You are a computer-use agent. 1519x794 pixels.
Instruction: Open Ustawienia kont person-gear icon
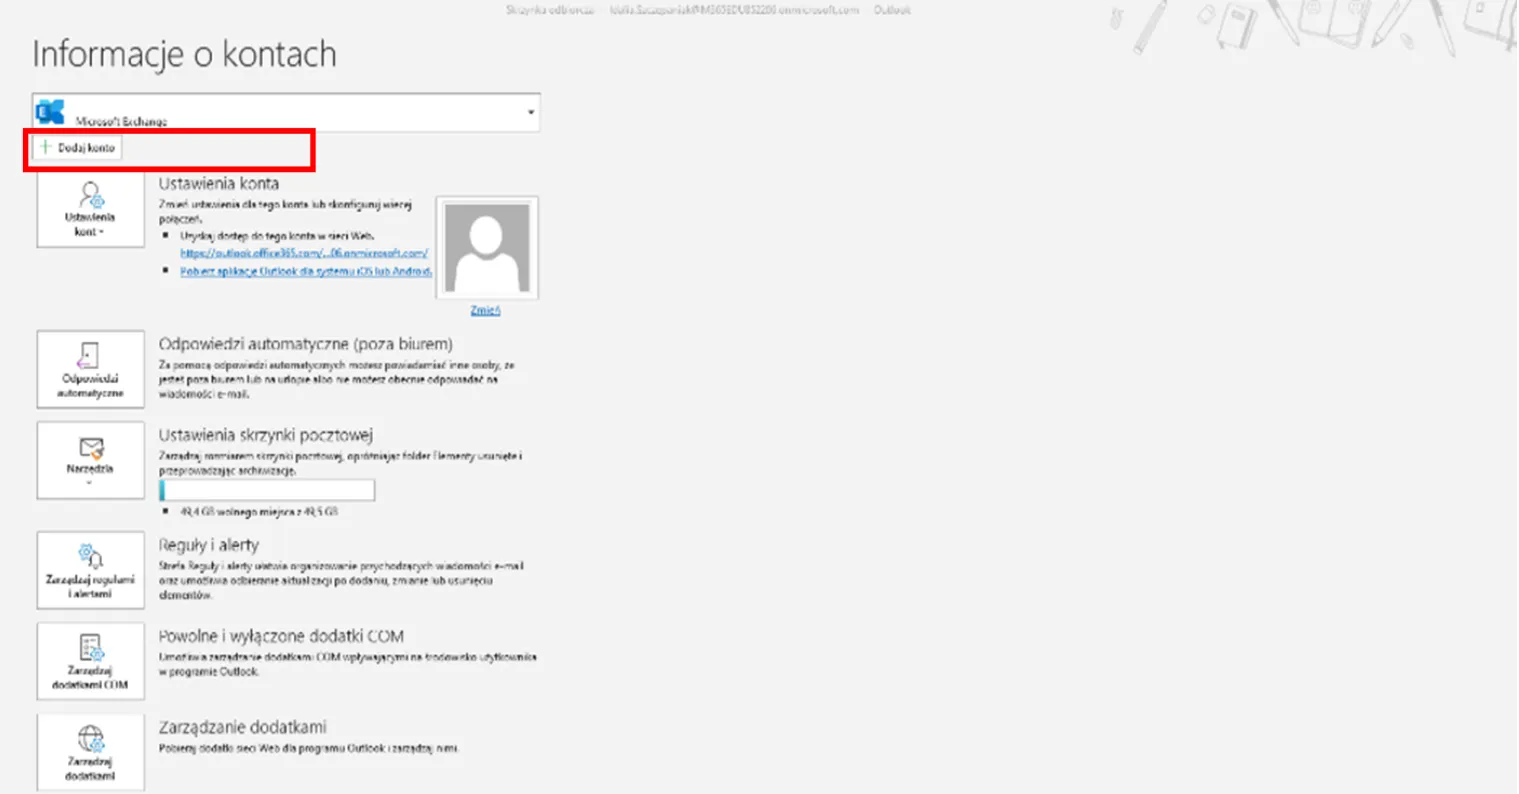[91, 195]
